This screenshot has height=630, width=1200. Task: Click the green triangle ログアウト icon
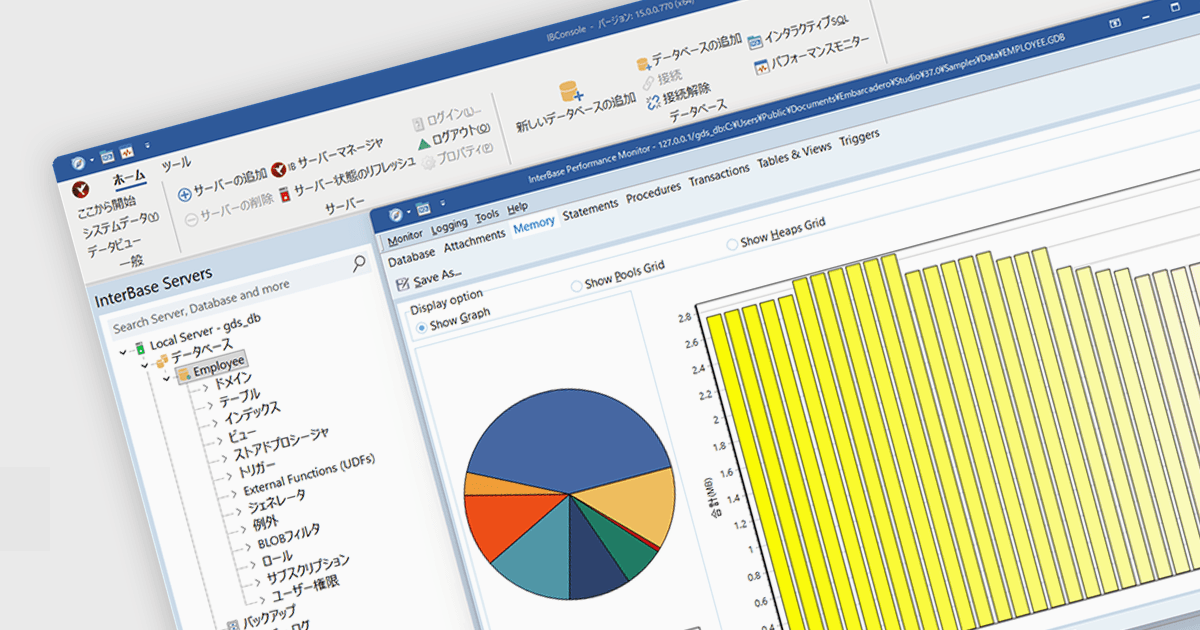coord(424,144)
